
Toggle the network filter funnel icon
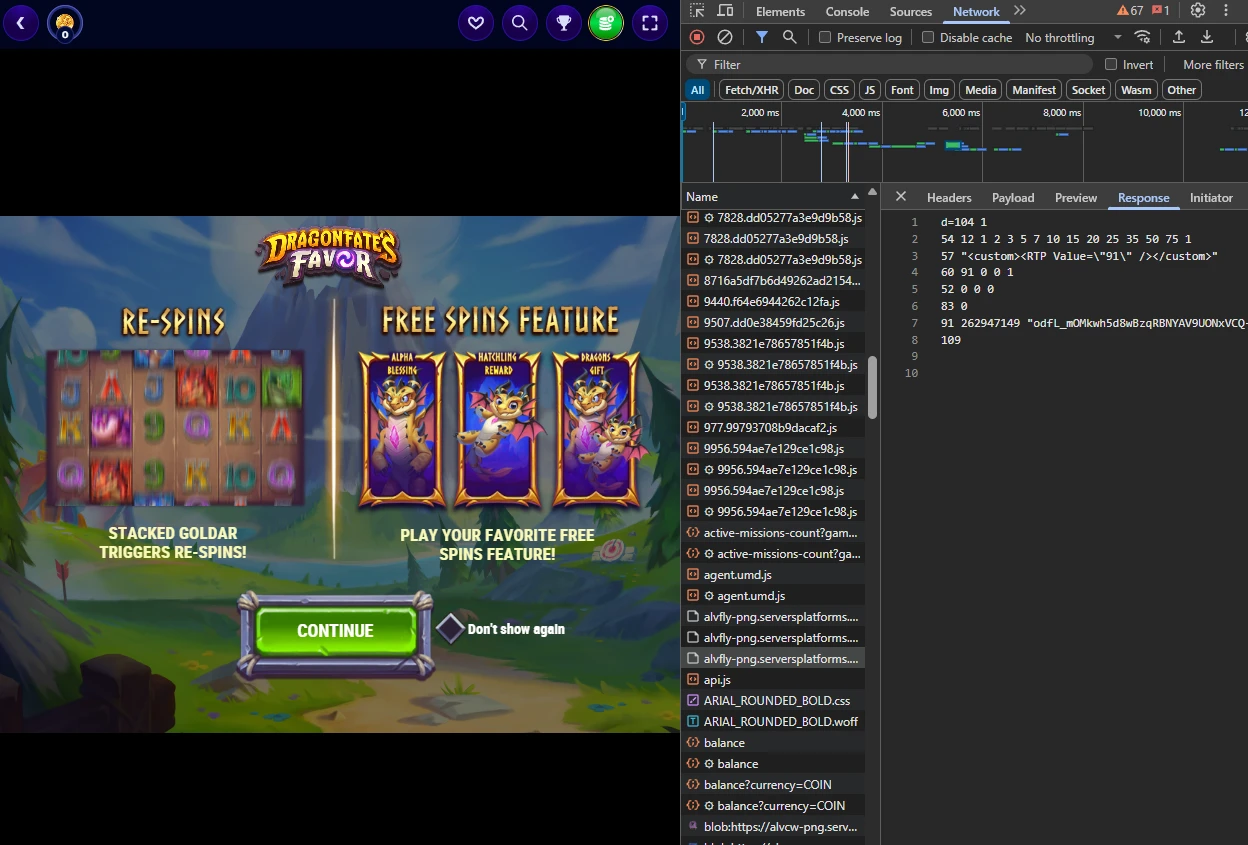pos(762,37)
